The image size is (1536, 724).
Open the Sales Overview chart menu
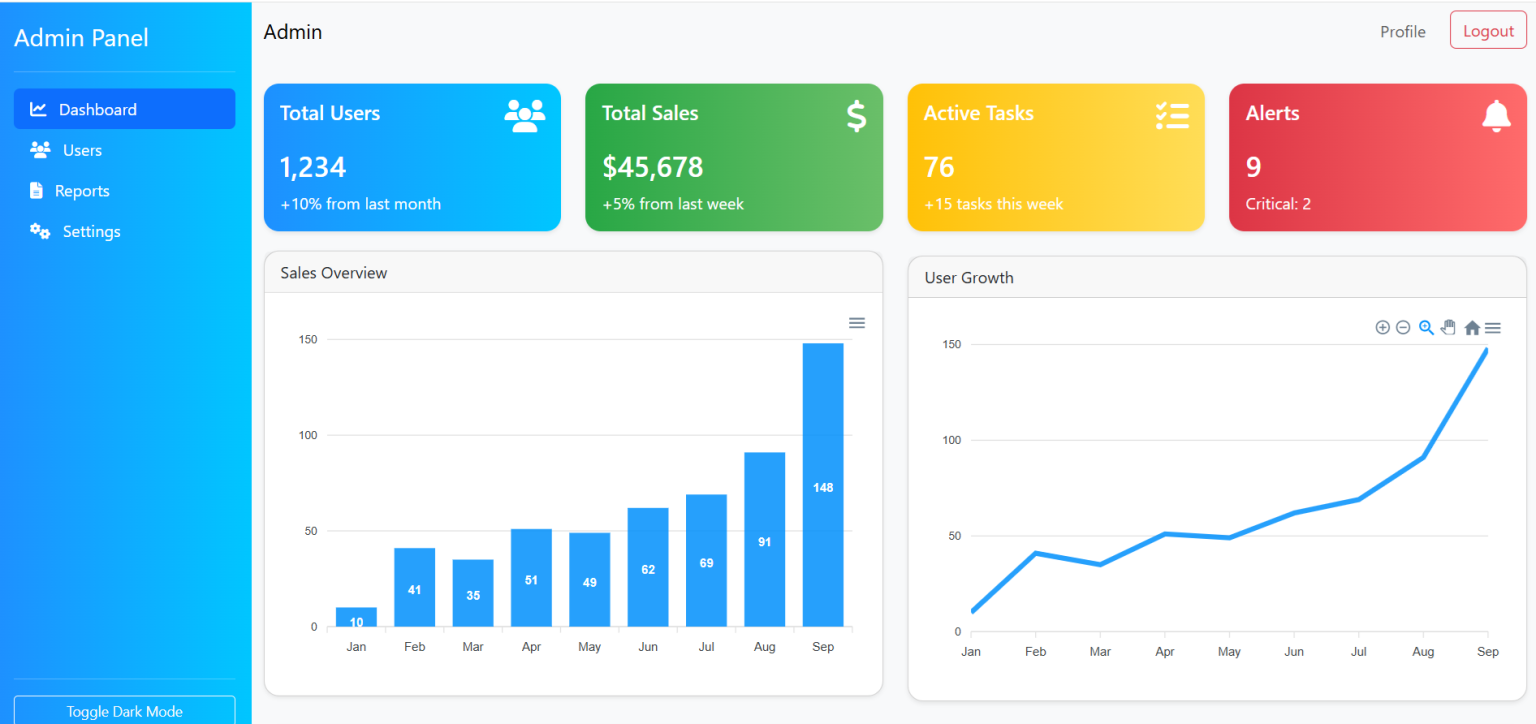coord(856,322)
